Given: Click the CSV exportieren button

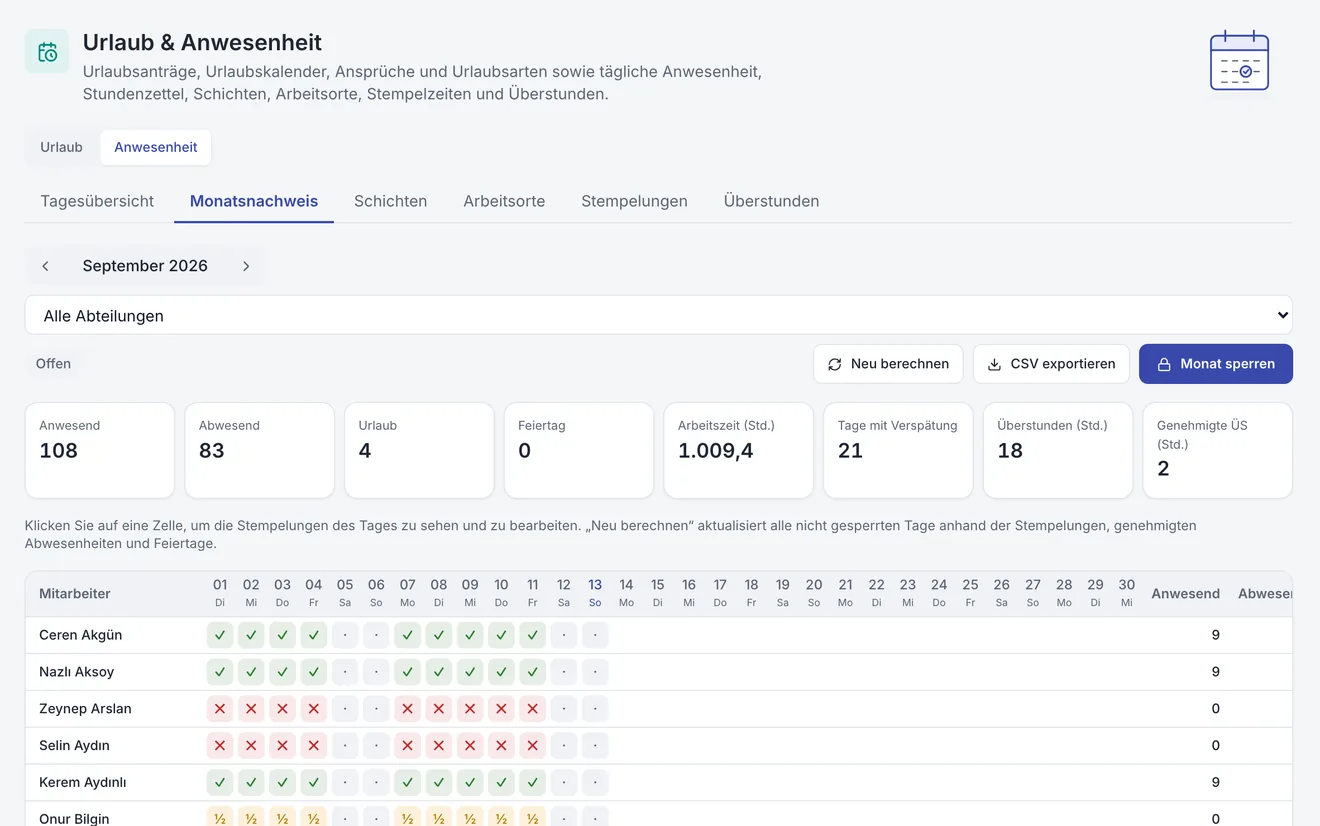Looking at the screenshot, I should 1051,364.
